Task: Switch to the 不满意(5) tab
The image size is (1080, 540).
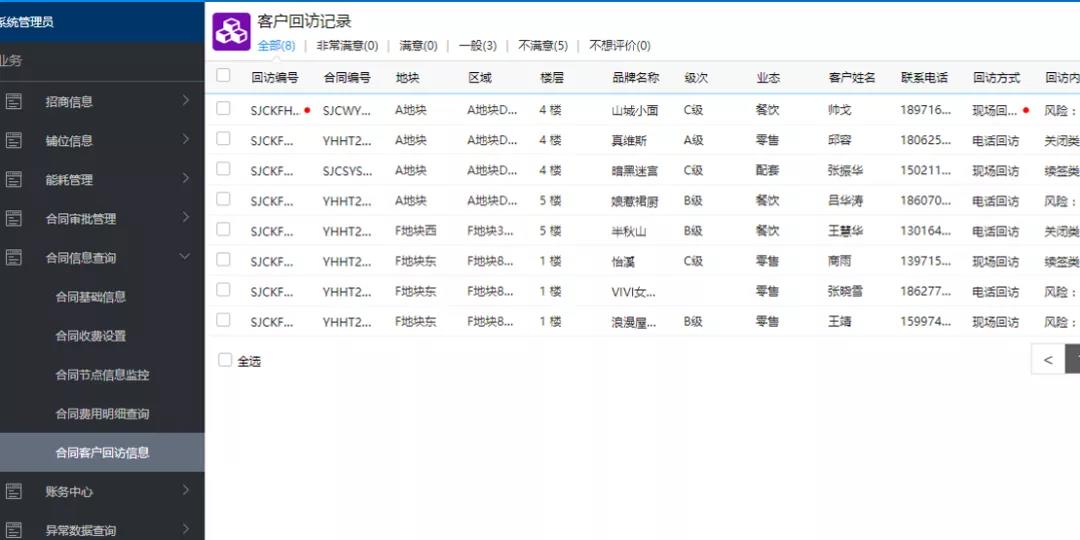Action: point(542,46)
